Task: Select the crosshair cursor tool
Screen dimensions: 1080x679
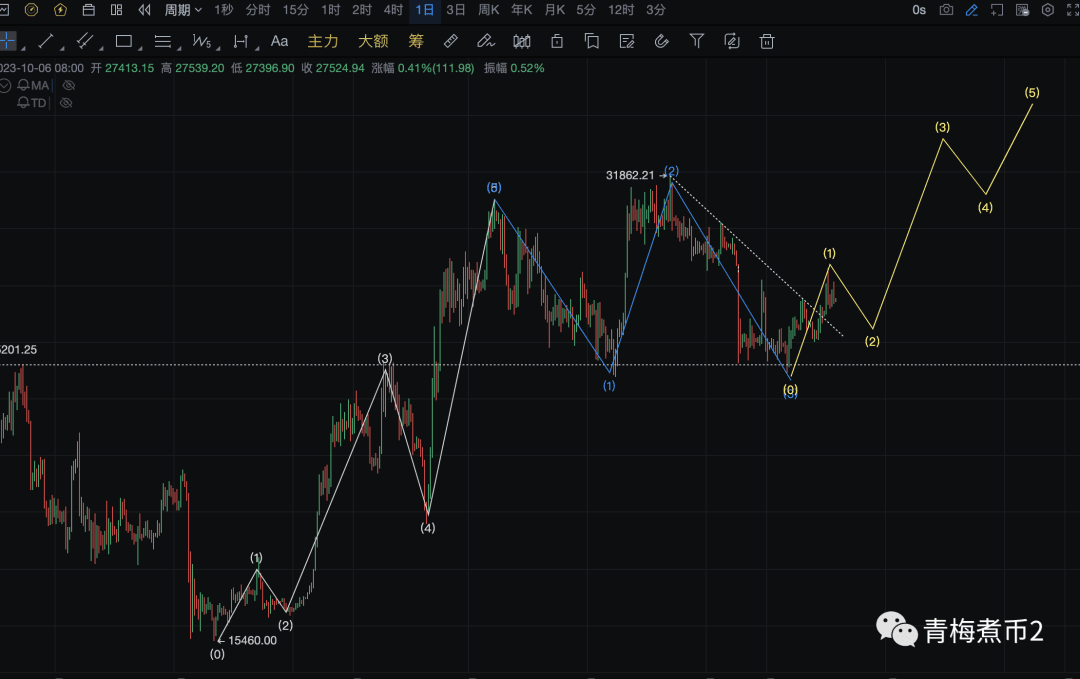Action: [7, 41]
